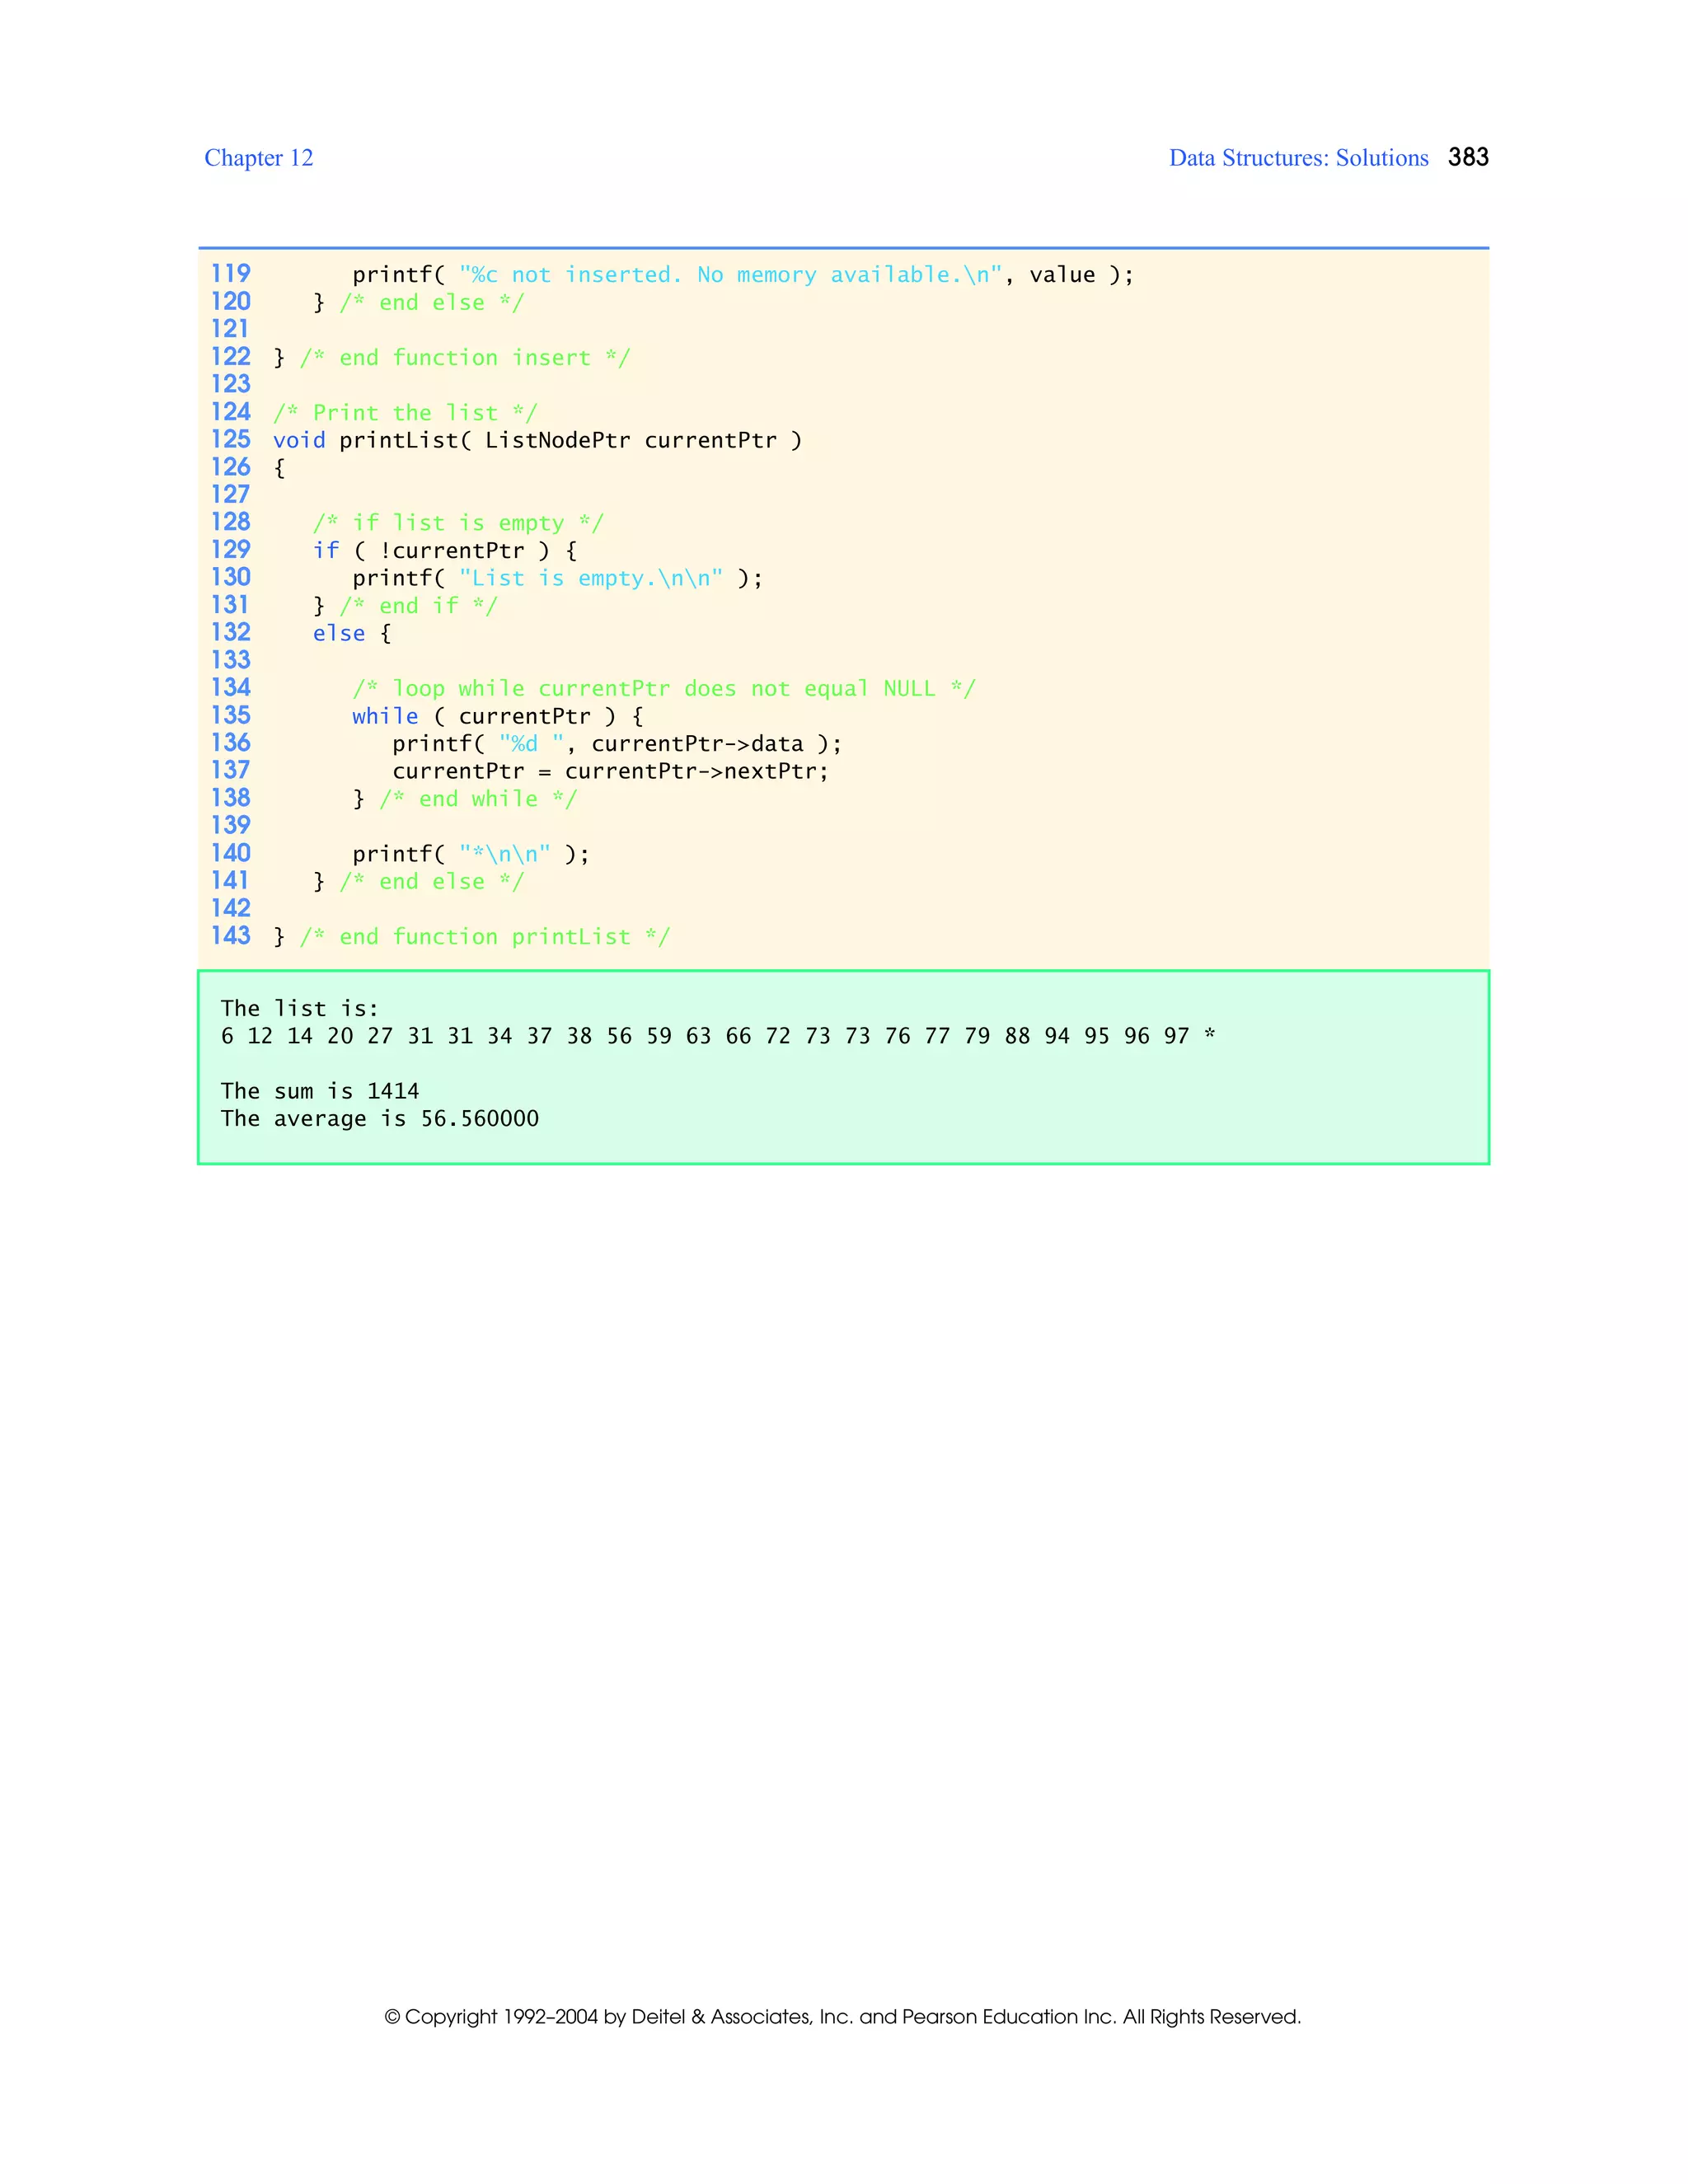This screenshot has height=2184, width=1688.
Task: Click the 'if ( !currentPtr ) {' line
Action: coord(445,550)
